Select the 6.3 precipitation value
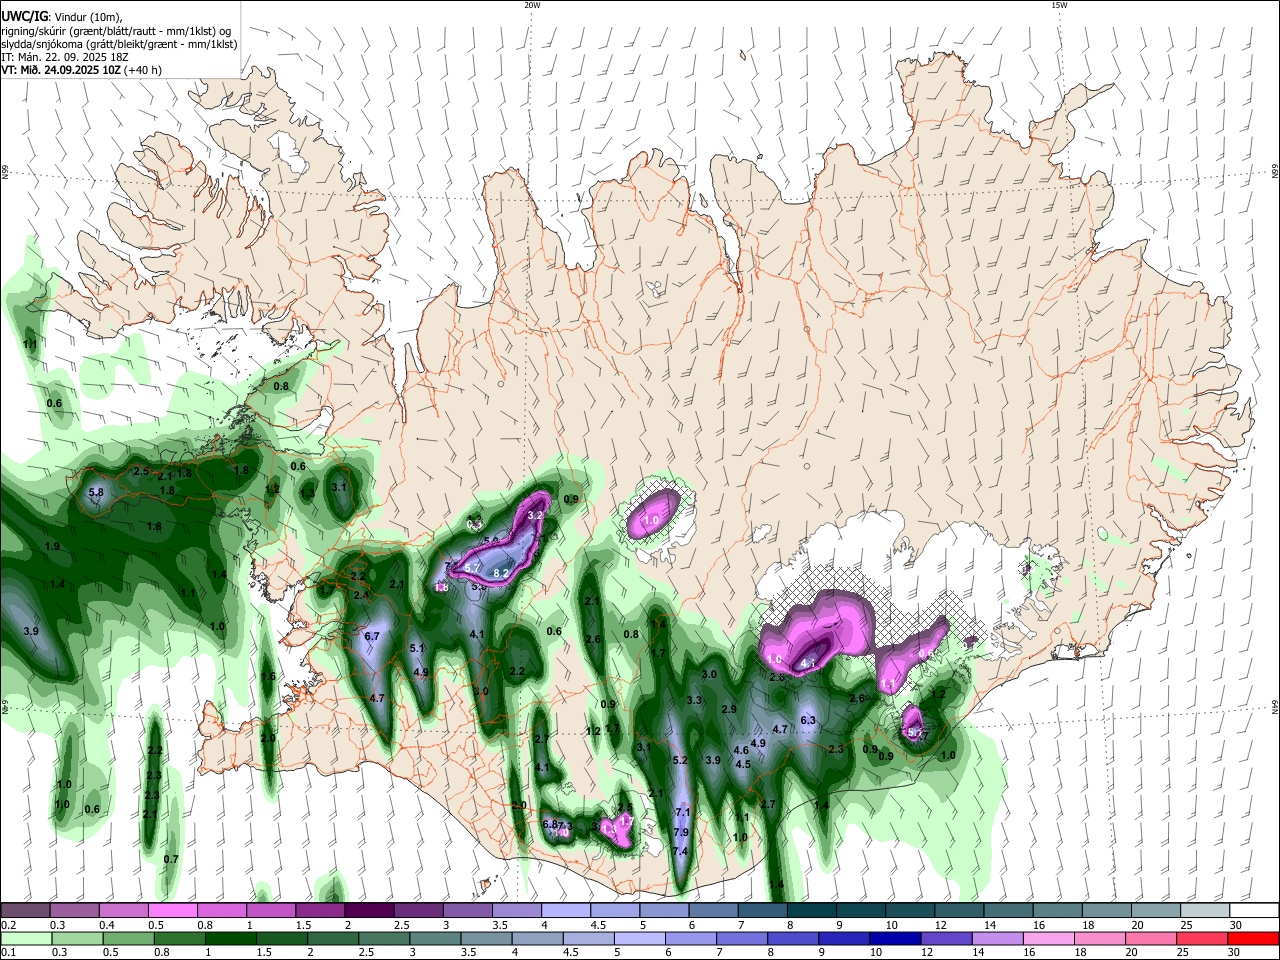The width and height of the screenshot is (1280, 960). [809, 720]
